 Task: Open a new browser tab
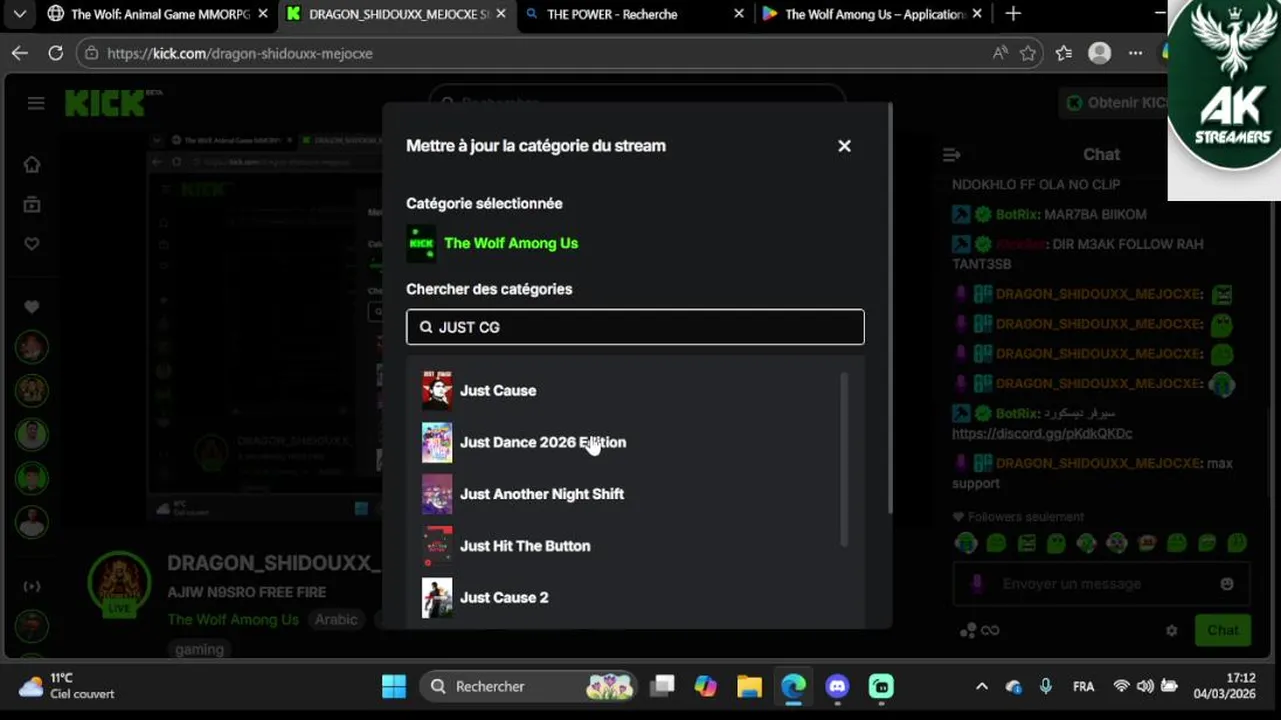tap(1013, 14)
